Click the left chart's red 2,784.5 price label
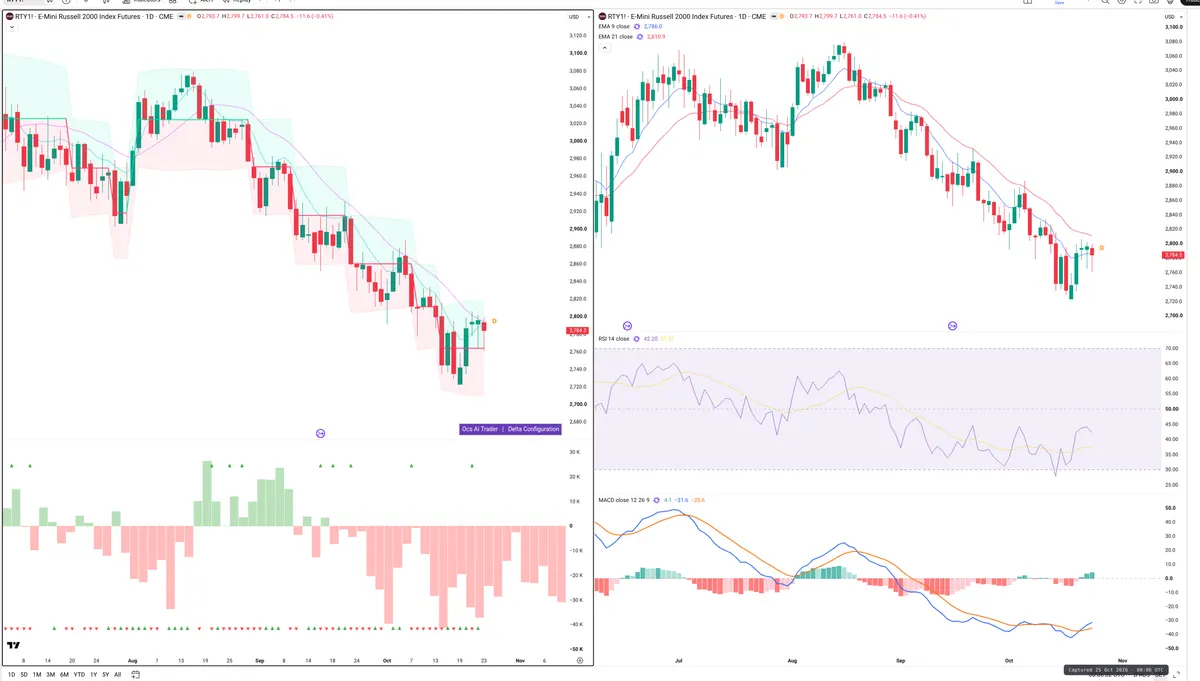The height and width of the screenshot is (681, 1200). [x=577, y=330]
